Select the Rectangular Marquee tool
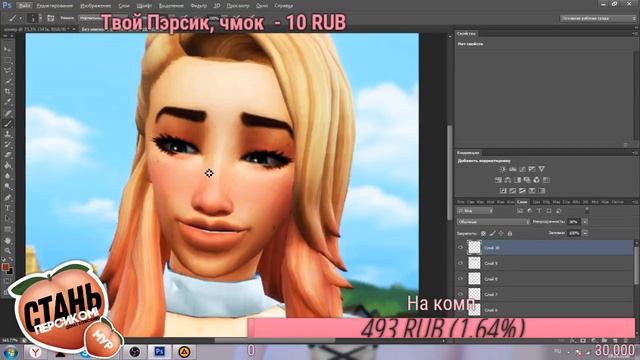Viewport: 640px width, 360px height. [8, 60]
